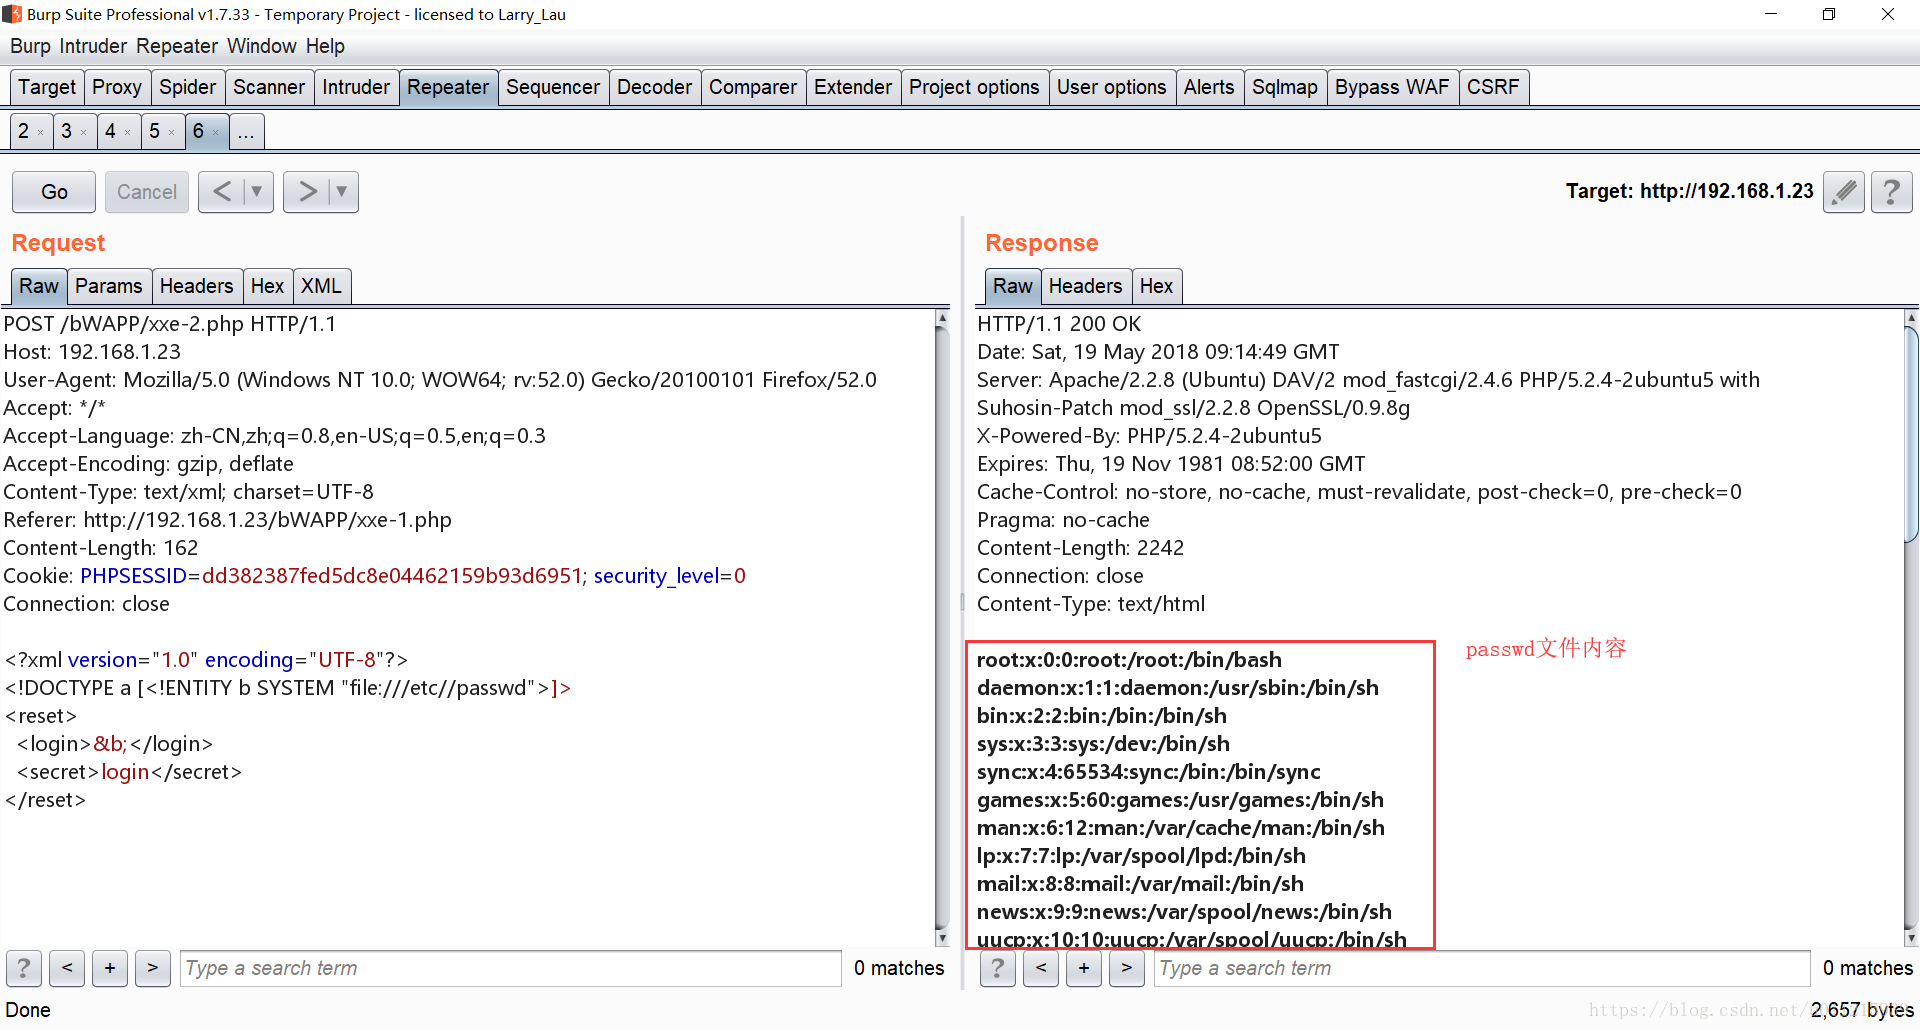Image resolution: width=1920 pixels, height=1030 pixels.
Task: Close Repeater tab 2
Action: 40,133
